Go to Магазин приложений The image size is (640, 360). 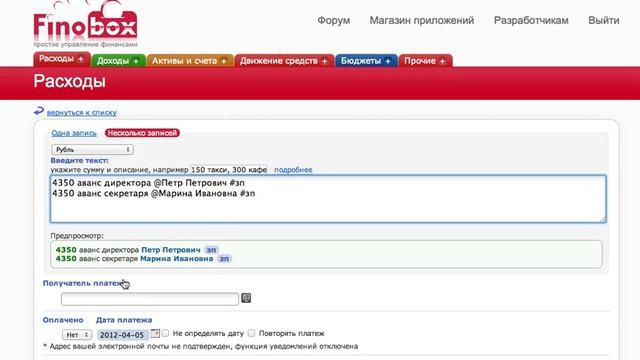(x=422, y=20)
